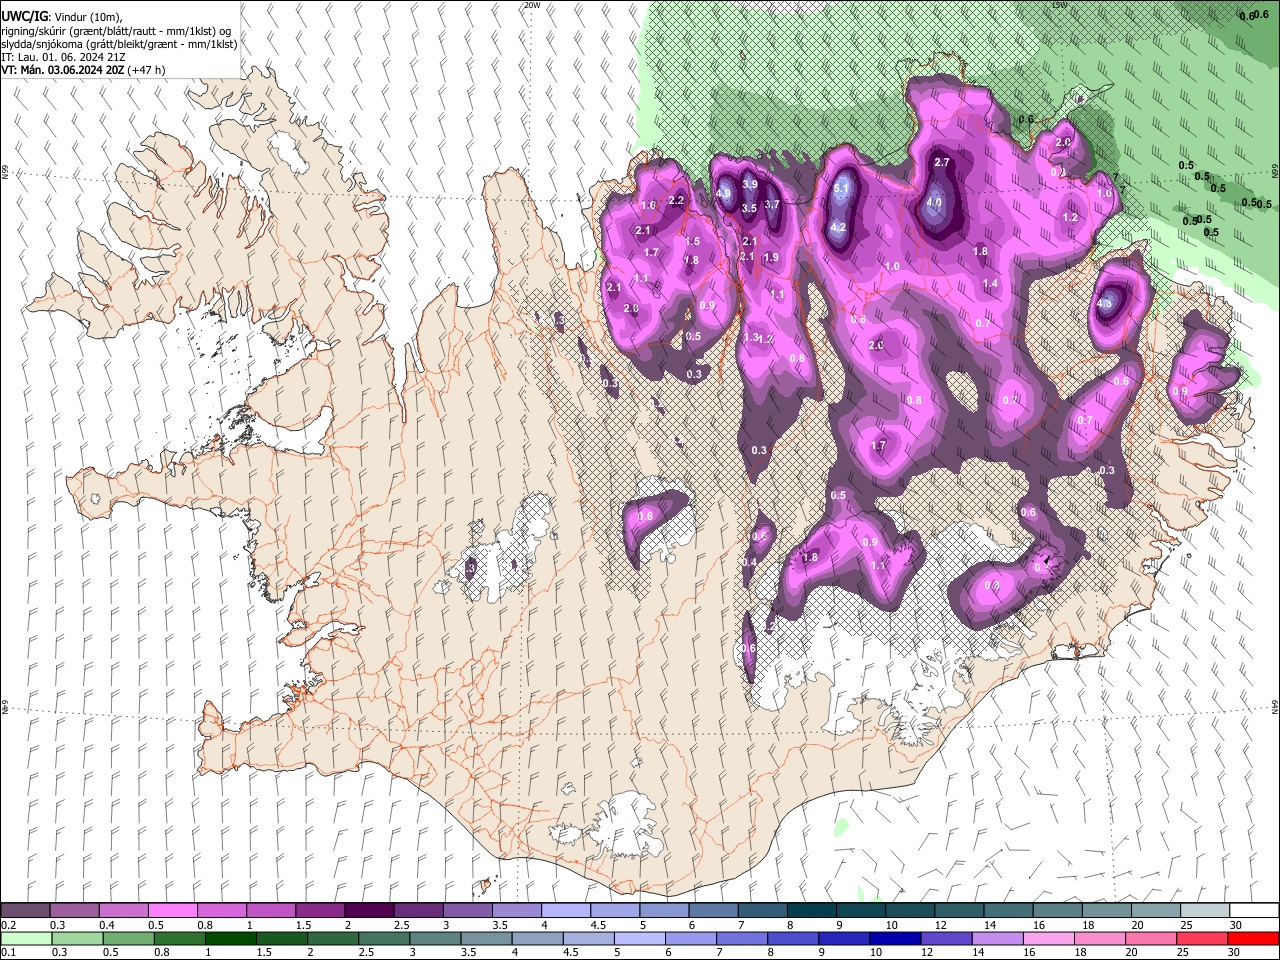The width and height of the screenshot is (1280, 960).
Task: Click the "4.9" snowfall value on the map
Action: coord(725,193)
